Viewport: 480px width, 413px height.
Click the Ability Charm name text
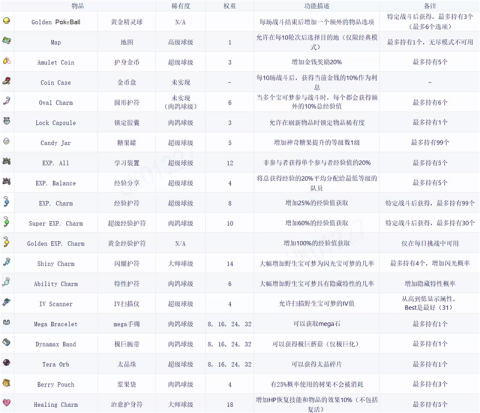pos(56,284)
